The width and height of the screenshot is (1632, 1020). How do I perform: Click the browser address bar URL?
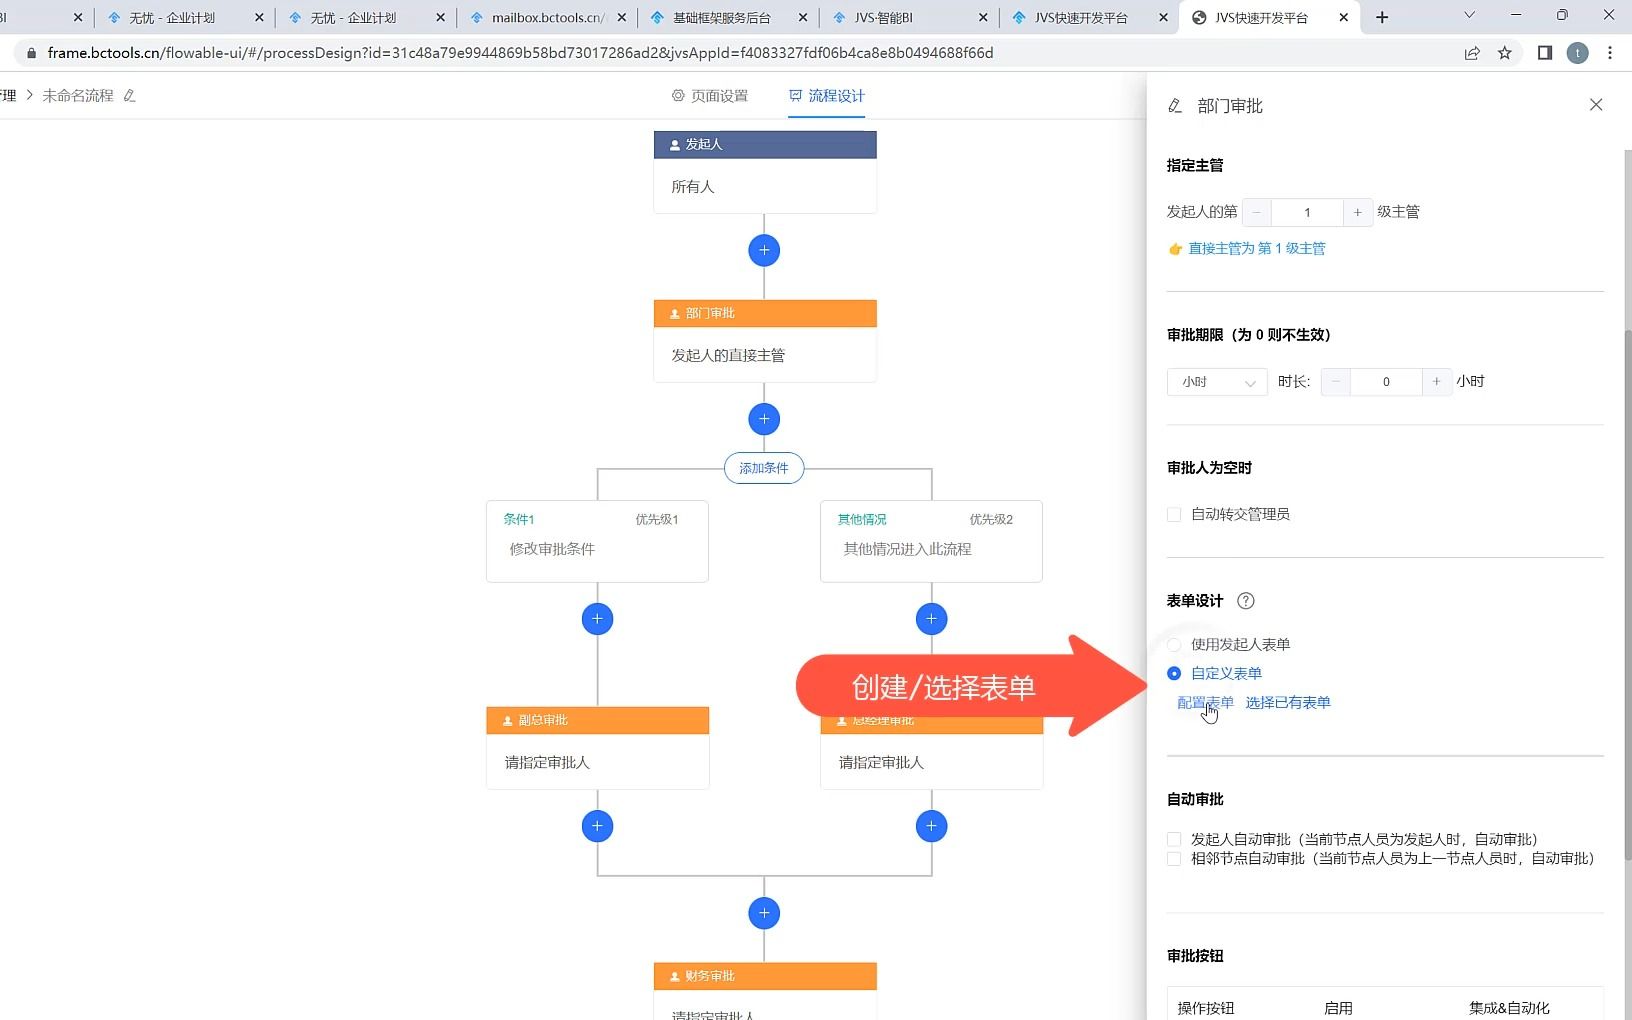520,53
